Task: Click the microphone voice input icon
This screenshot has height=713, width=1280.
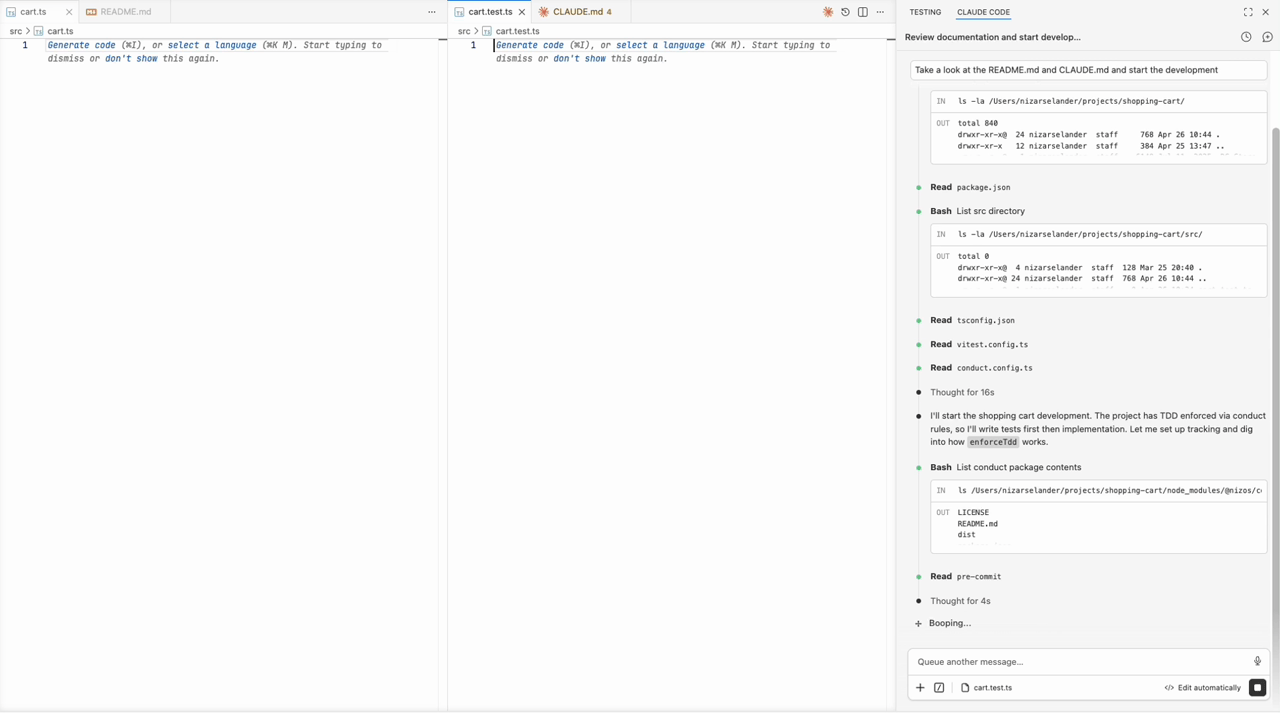Action: pos(1257,661)
